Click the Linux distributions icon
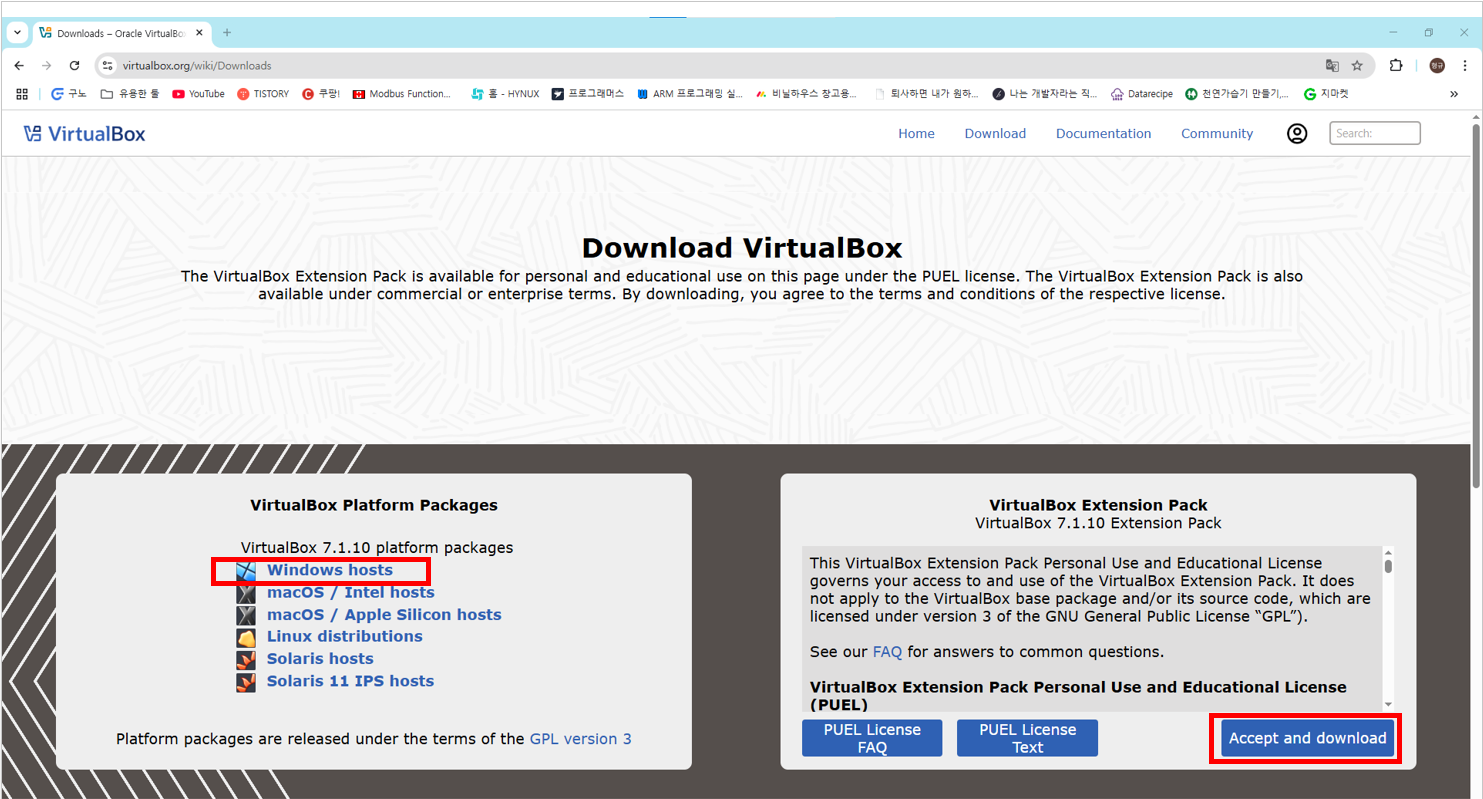 pos(246,637)
